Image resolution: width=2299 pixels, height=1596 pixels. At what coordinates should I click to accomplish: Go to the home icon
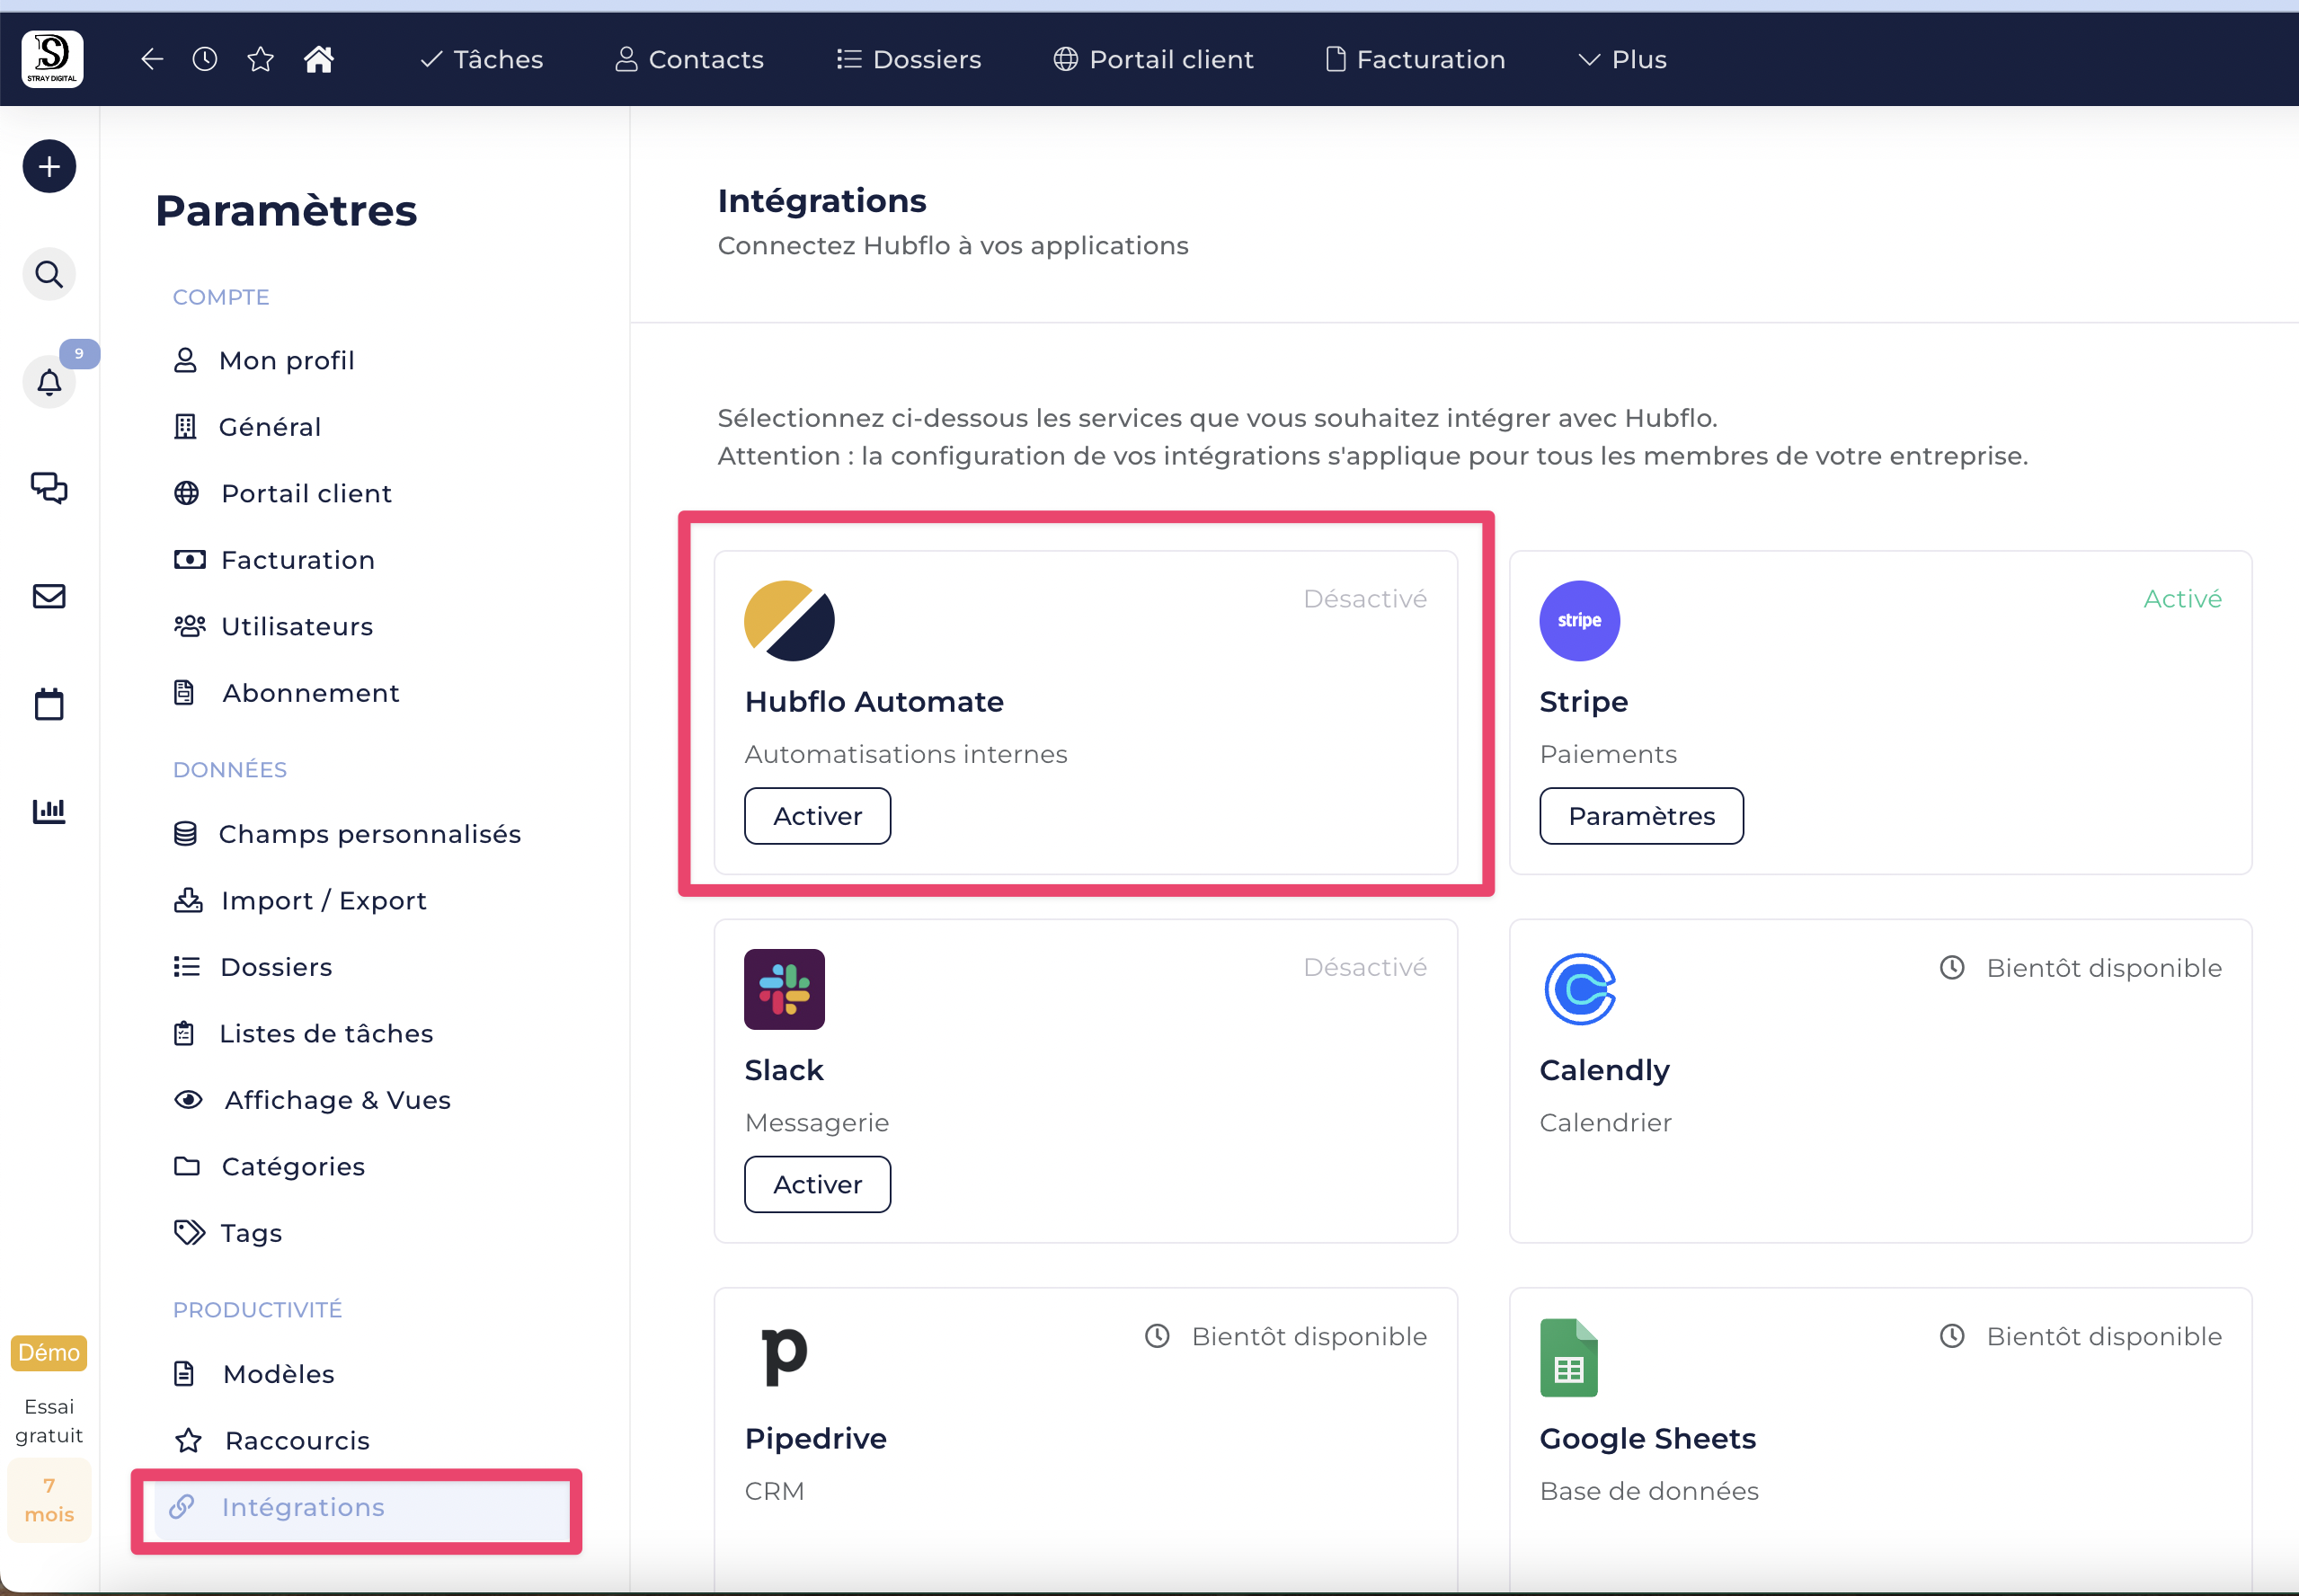click(x=319, y=59)
